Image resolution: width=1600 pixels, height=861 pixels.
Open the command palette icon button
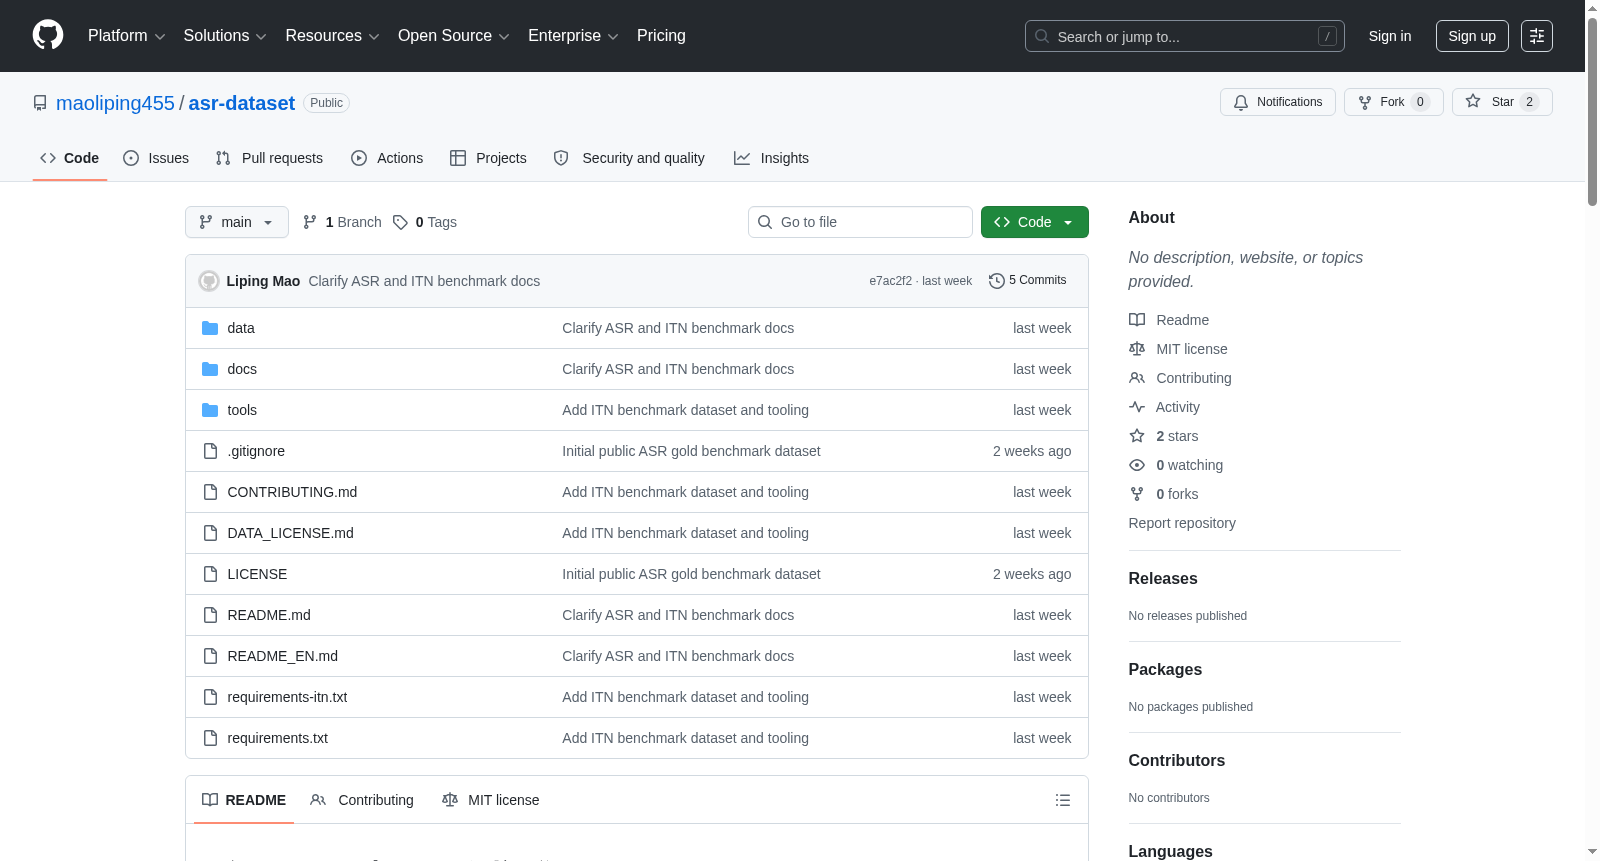pyautogui.click(x=1536, y=36)
